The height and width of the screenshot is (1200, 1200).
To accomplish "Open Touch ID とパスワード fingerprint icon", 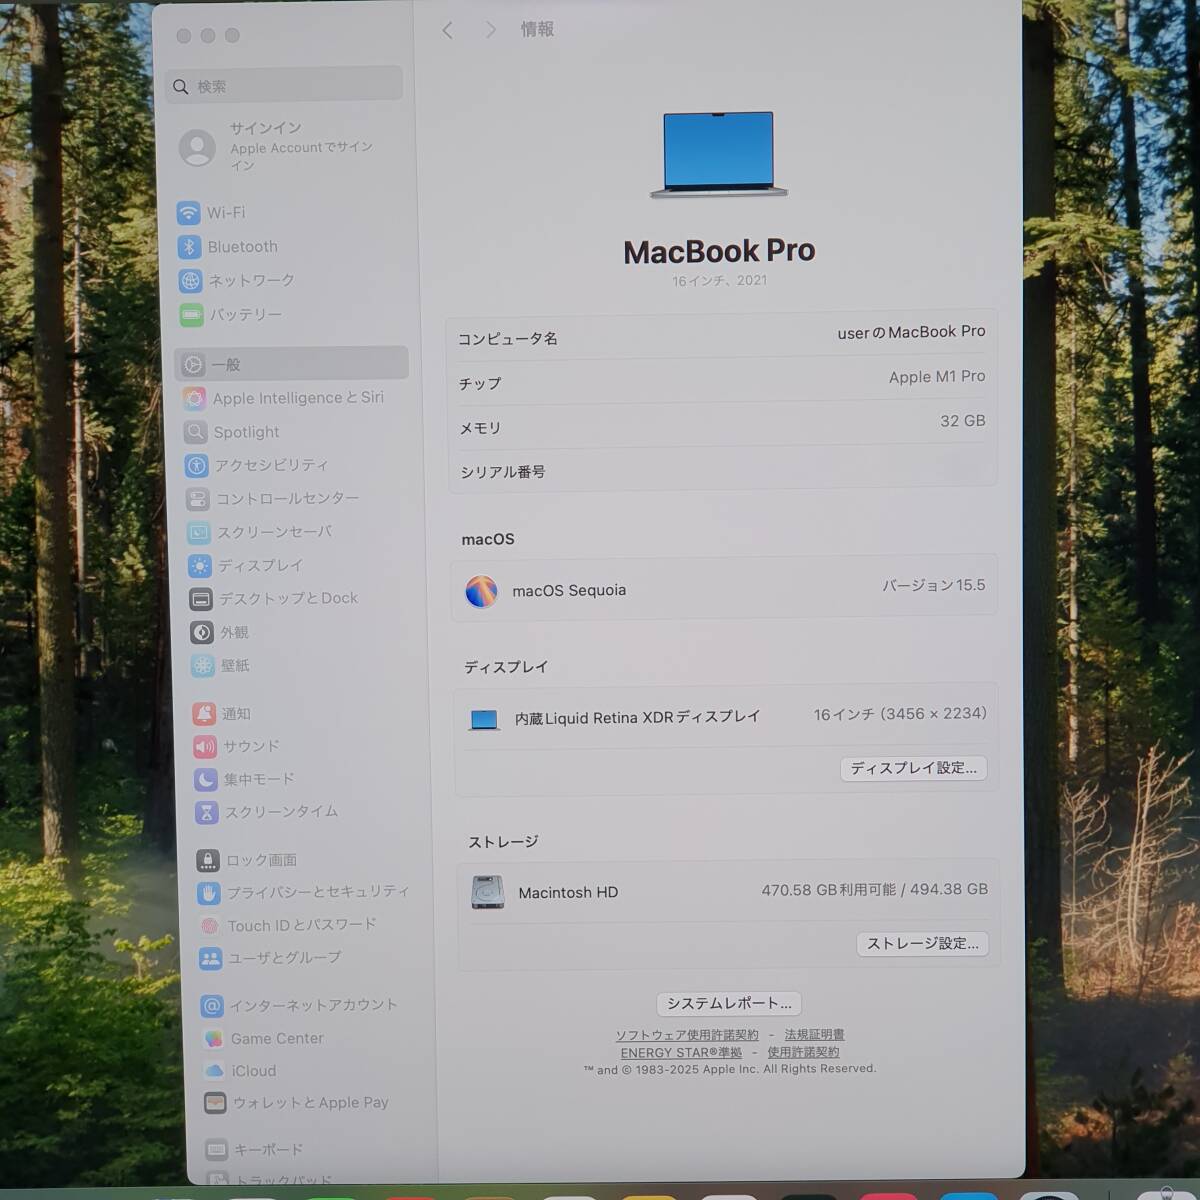I will (x=210, y=925).
